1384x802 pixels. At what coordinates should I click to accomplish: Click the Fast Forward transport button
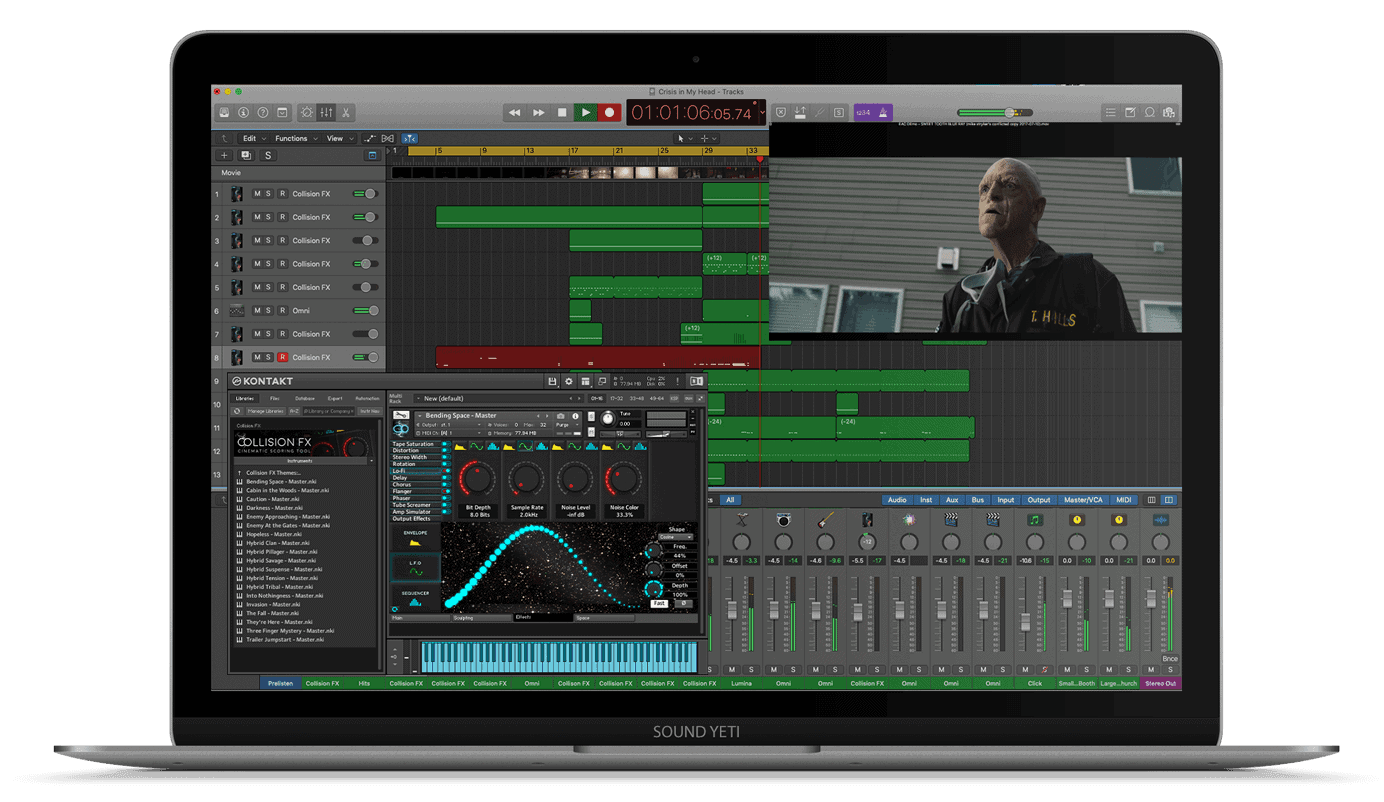(x=539, y=113)
